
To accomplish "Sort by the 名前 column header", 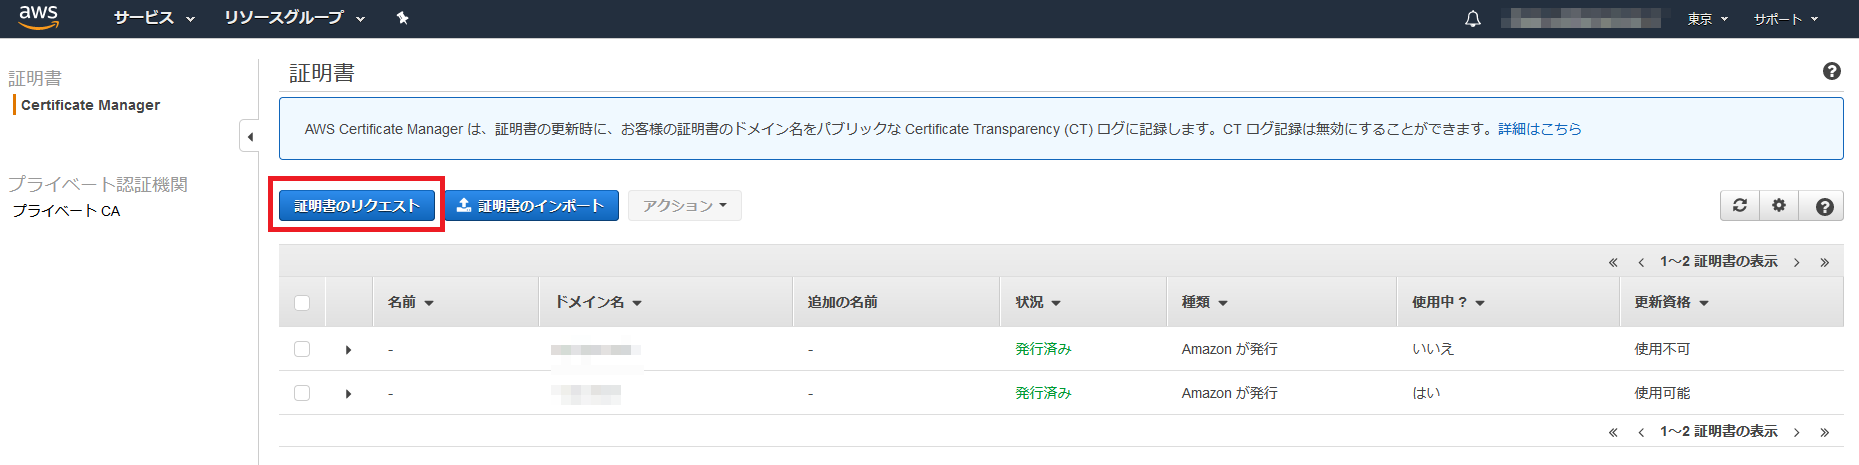I will pyautogui.click(x=411, y=302).
